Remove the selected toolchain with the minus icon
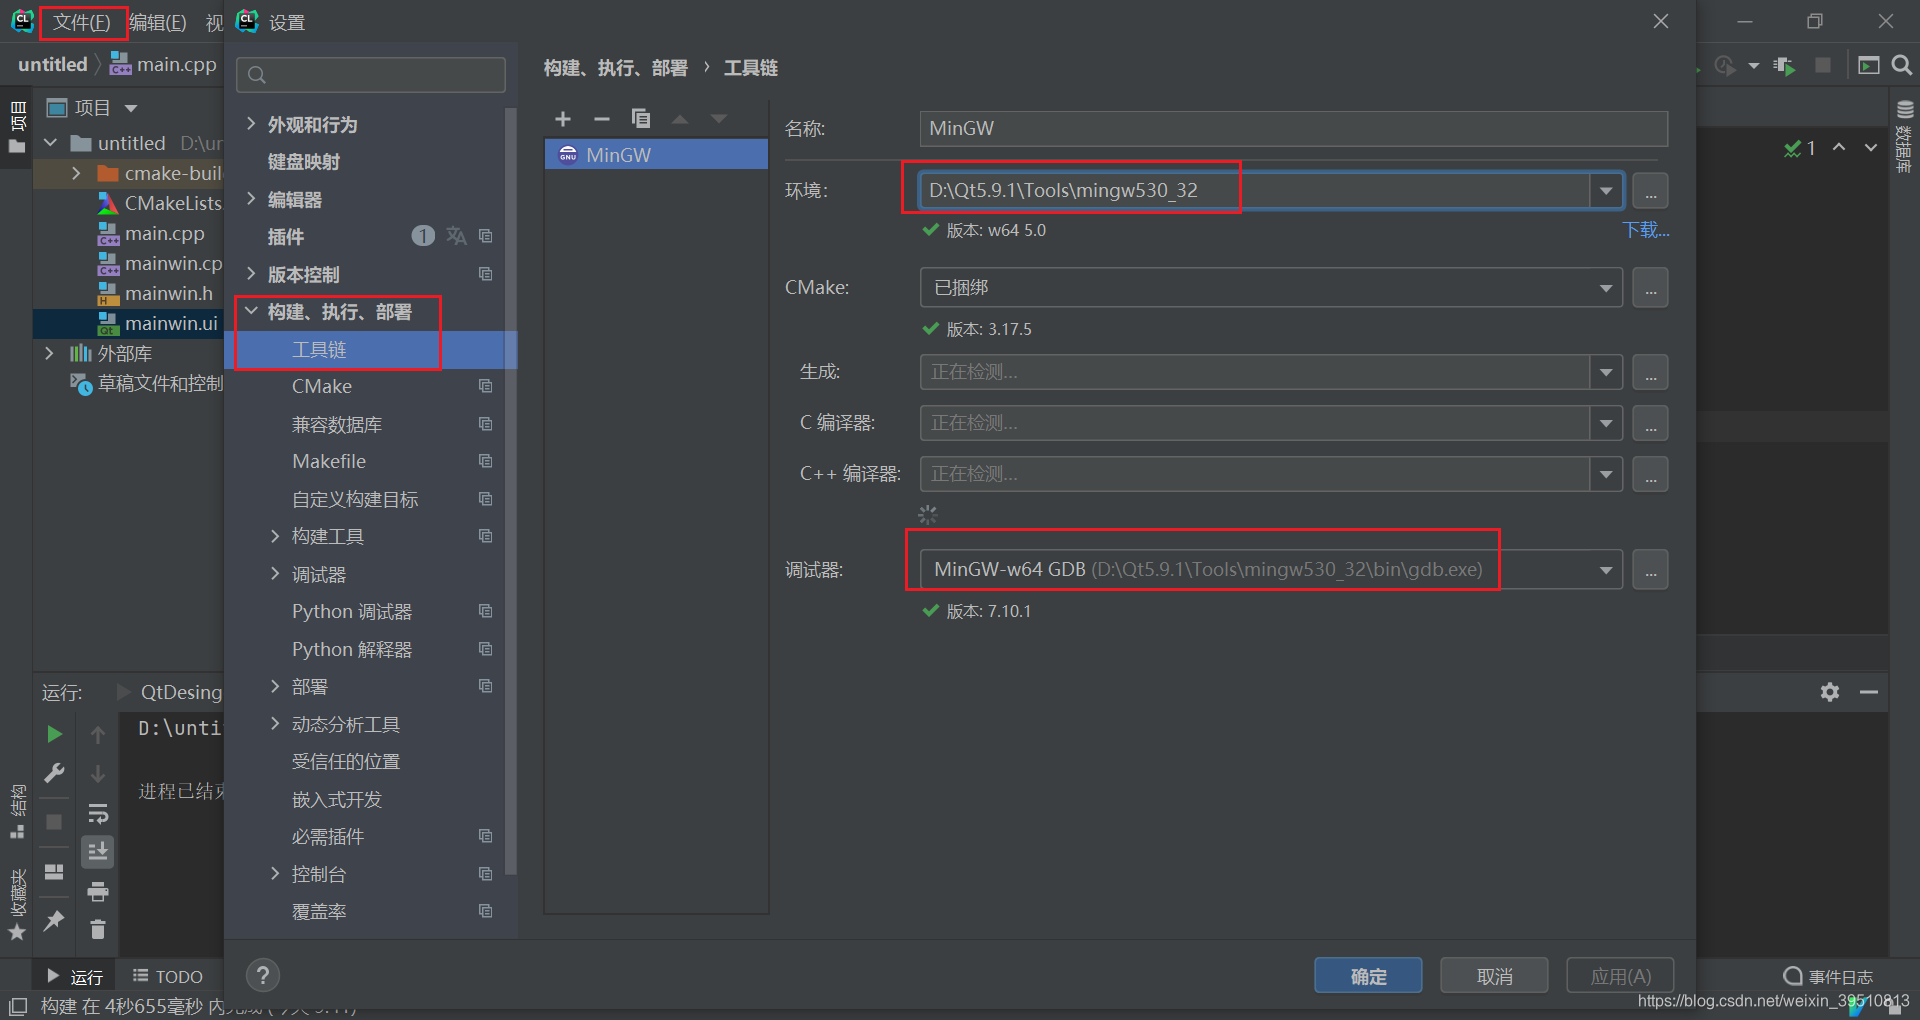 601,119
